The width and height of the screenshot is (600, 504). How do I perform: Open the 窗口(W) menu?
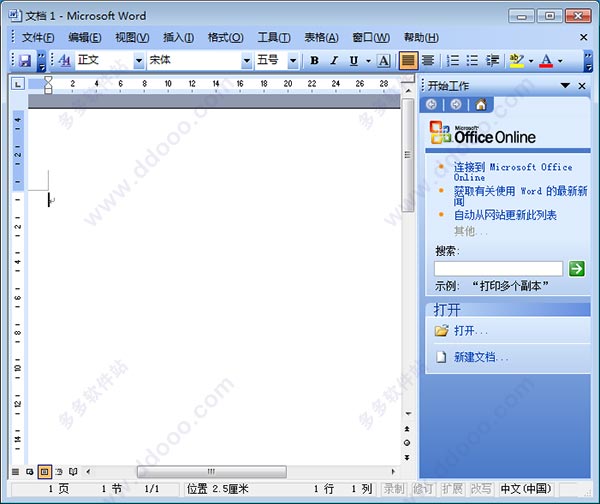pos(371,38)
